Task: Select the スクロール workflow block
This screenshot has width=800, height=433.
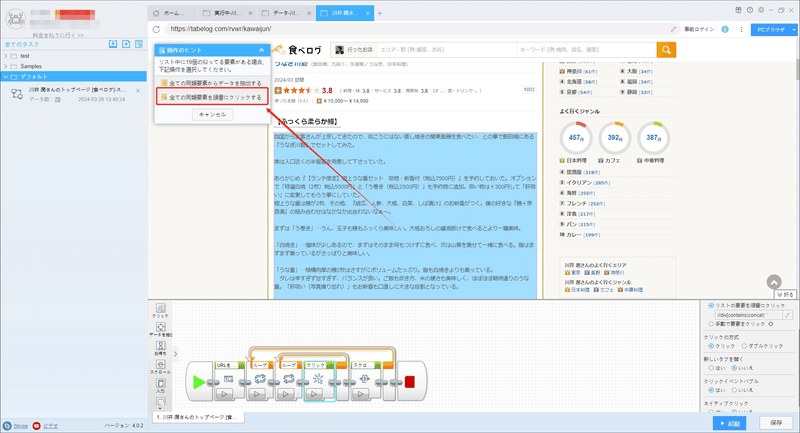Action: click(x=364, y=379)
